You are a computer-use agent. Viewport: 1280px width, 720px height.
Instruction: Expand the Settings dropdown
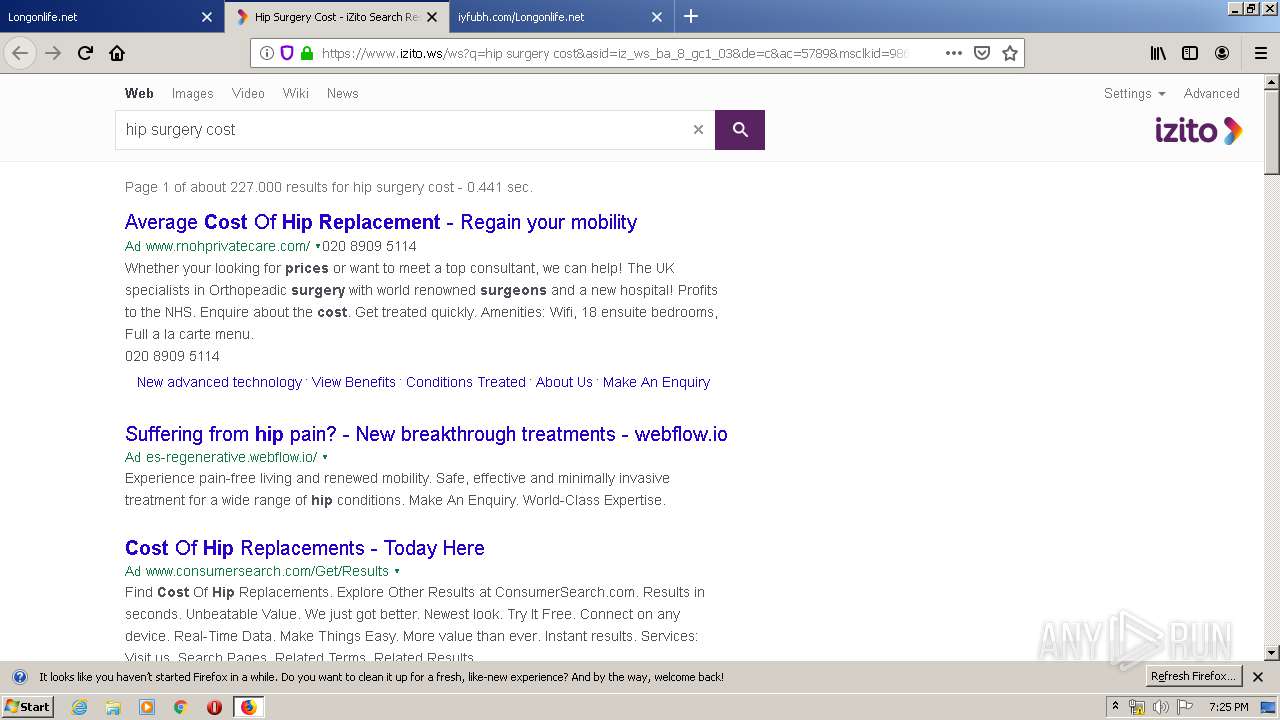[x=1134, y=93]
